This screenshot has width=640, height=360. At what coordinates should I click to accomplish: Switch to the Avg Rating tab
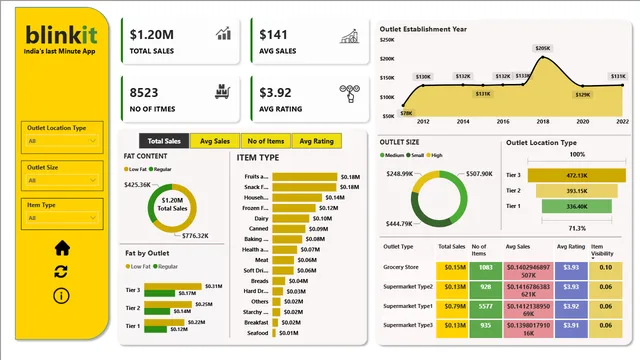317,141
